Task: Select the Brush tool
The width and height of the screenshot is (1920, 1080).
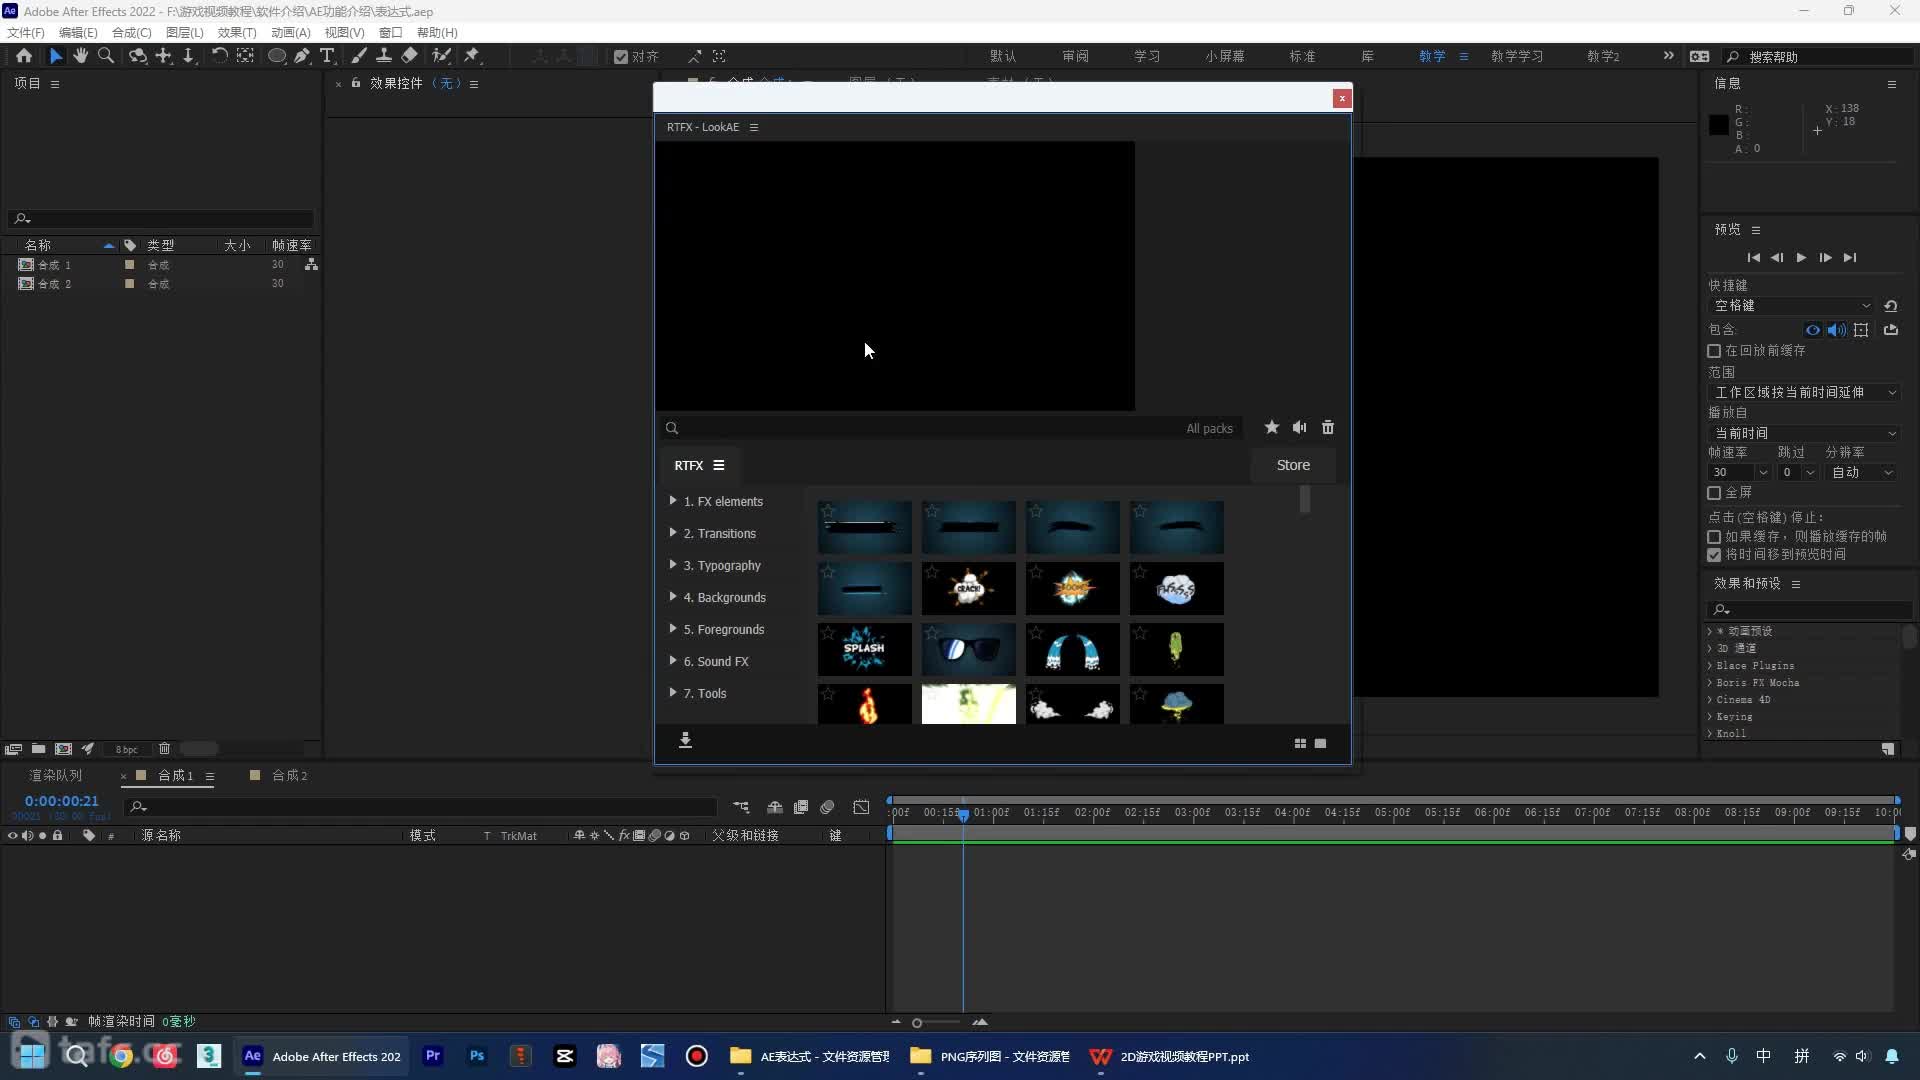Action: pyautogui.click(x=359, y=56)
